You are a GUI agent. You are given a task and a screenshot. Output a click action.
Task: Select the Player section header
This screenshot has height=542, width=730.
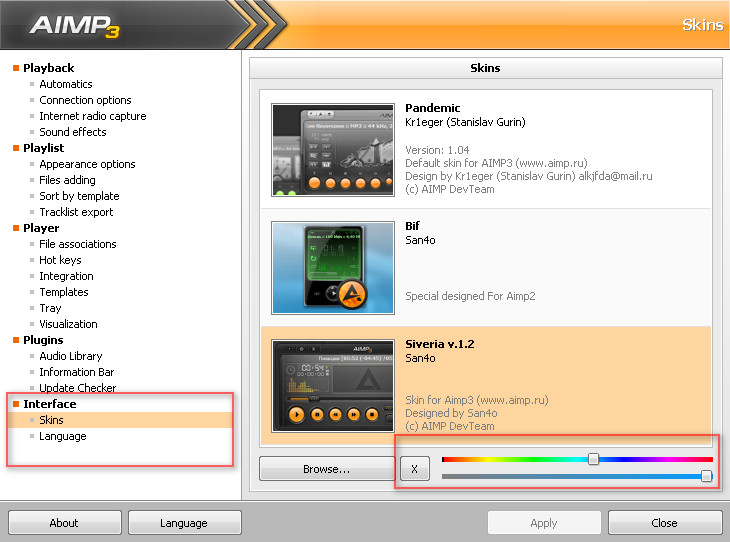click(41, 228)
